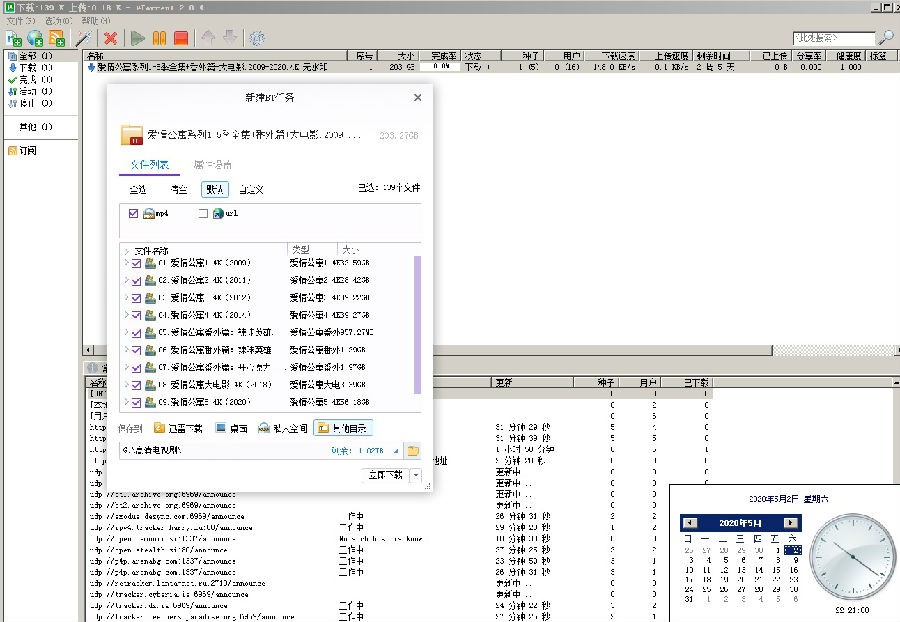The image size is (900, 622).
Task: Click the Move Up Queue arrow icon
Action: pyautogui.click(x=208, y=38)
